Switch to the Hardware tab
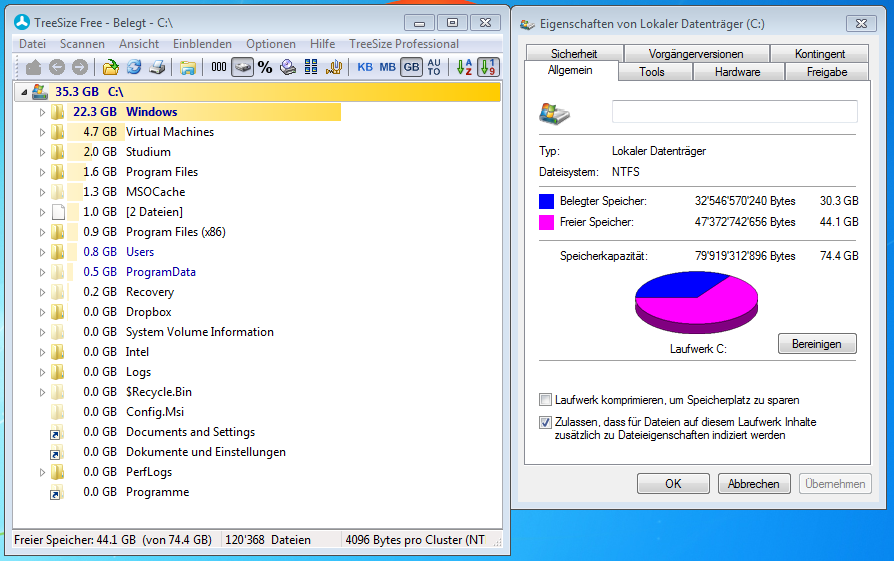The height and width of the screenshot is (561, 894). click(x=737, y=72)
